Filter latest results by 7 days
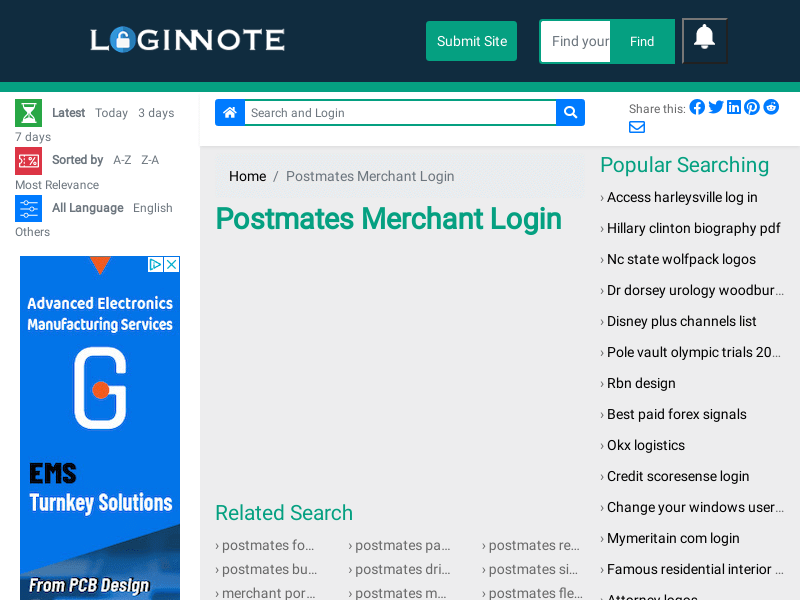This screenshot has width=800, height=600. 33,137
